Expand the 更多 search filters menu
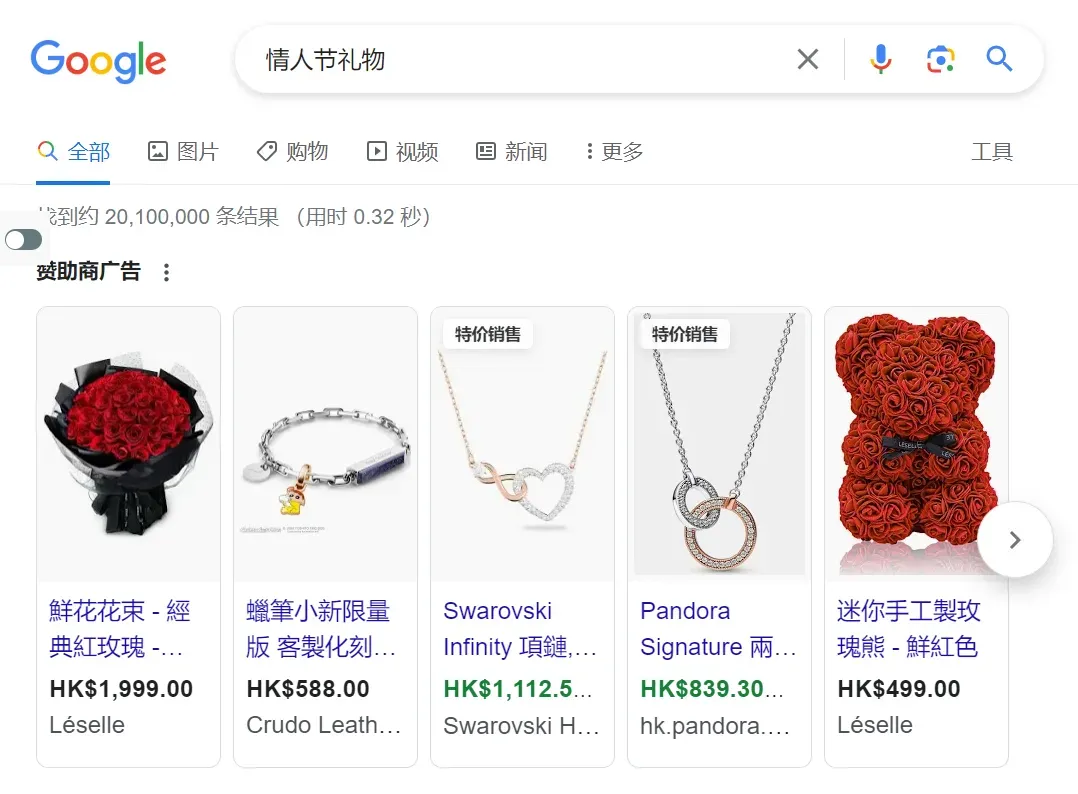Screen dimensions: 1078x794 tap(615, 151)
